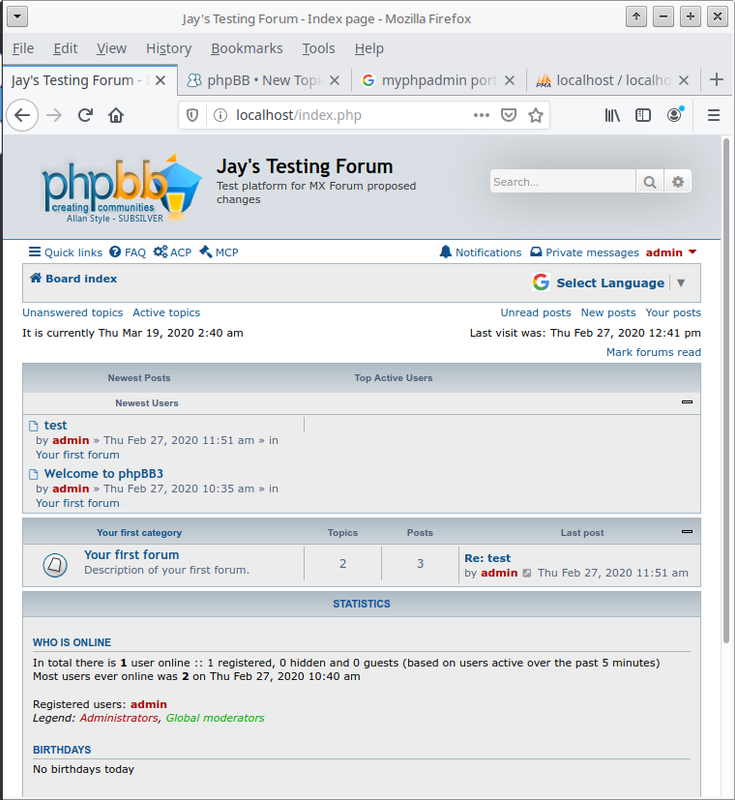Open Welcome to phpBB3 topic
The height and width of the screenshot is (800, 735).
click(x=104, y=473)
